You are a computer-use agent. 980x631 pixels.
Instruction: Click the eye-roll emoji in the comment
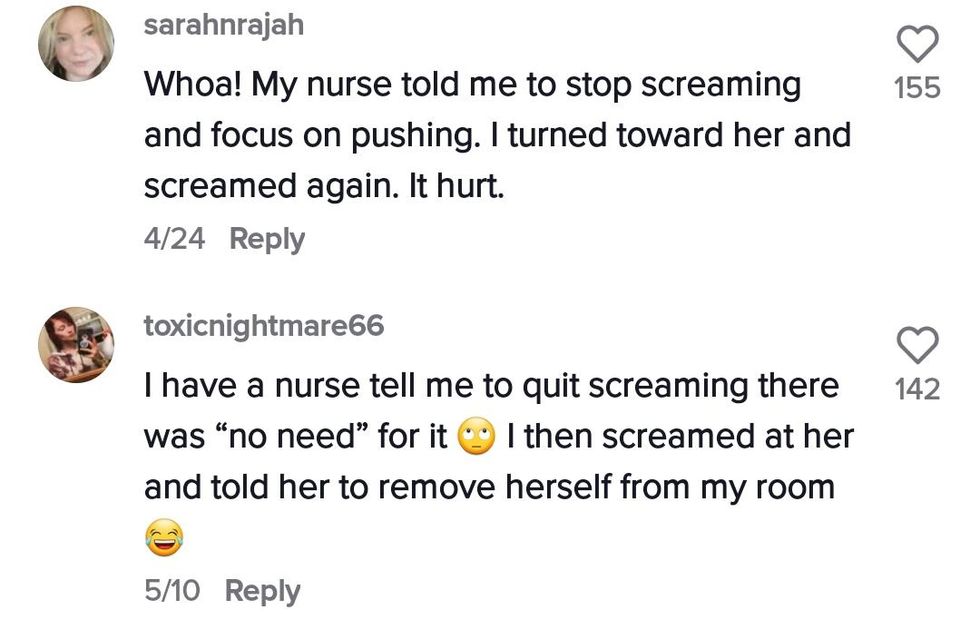point(476,438)
